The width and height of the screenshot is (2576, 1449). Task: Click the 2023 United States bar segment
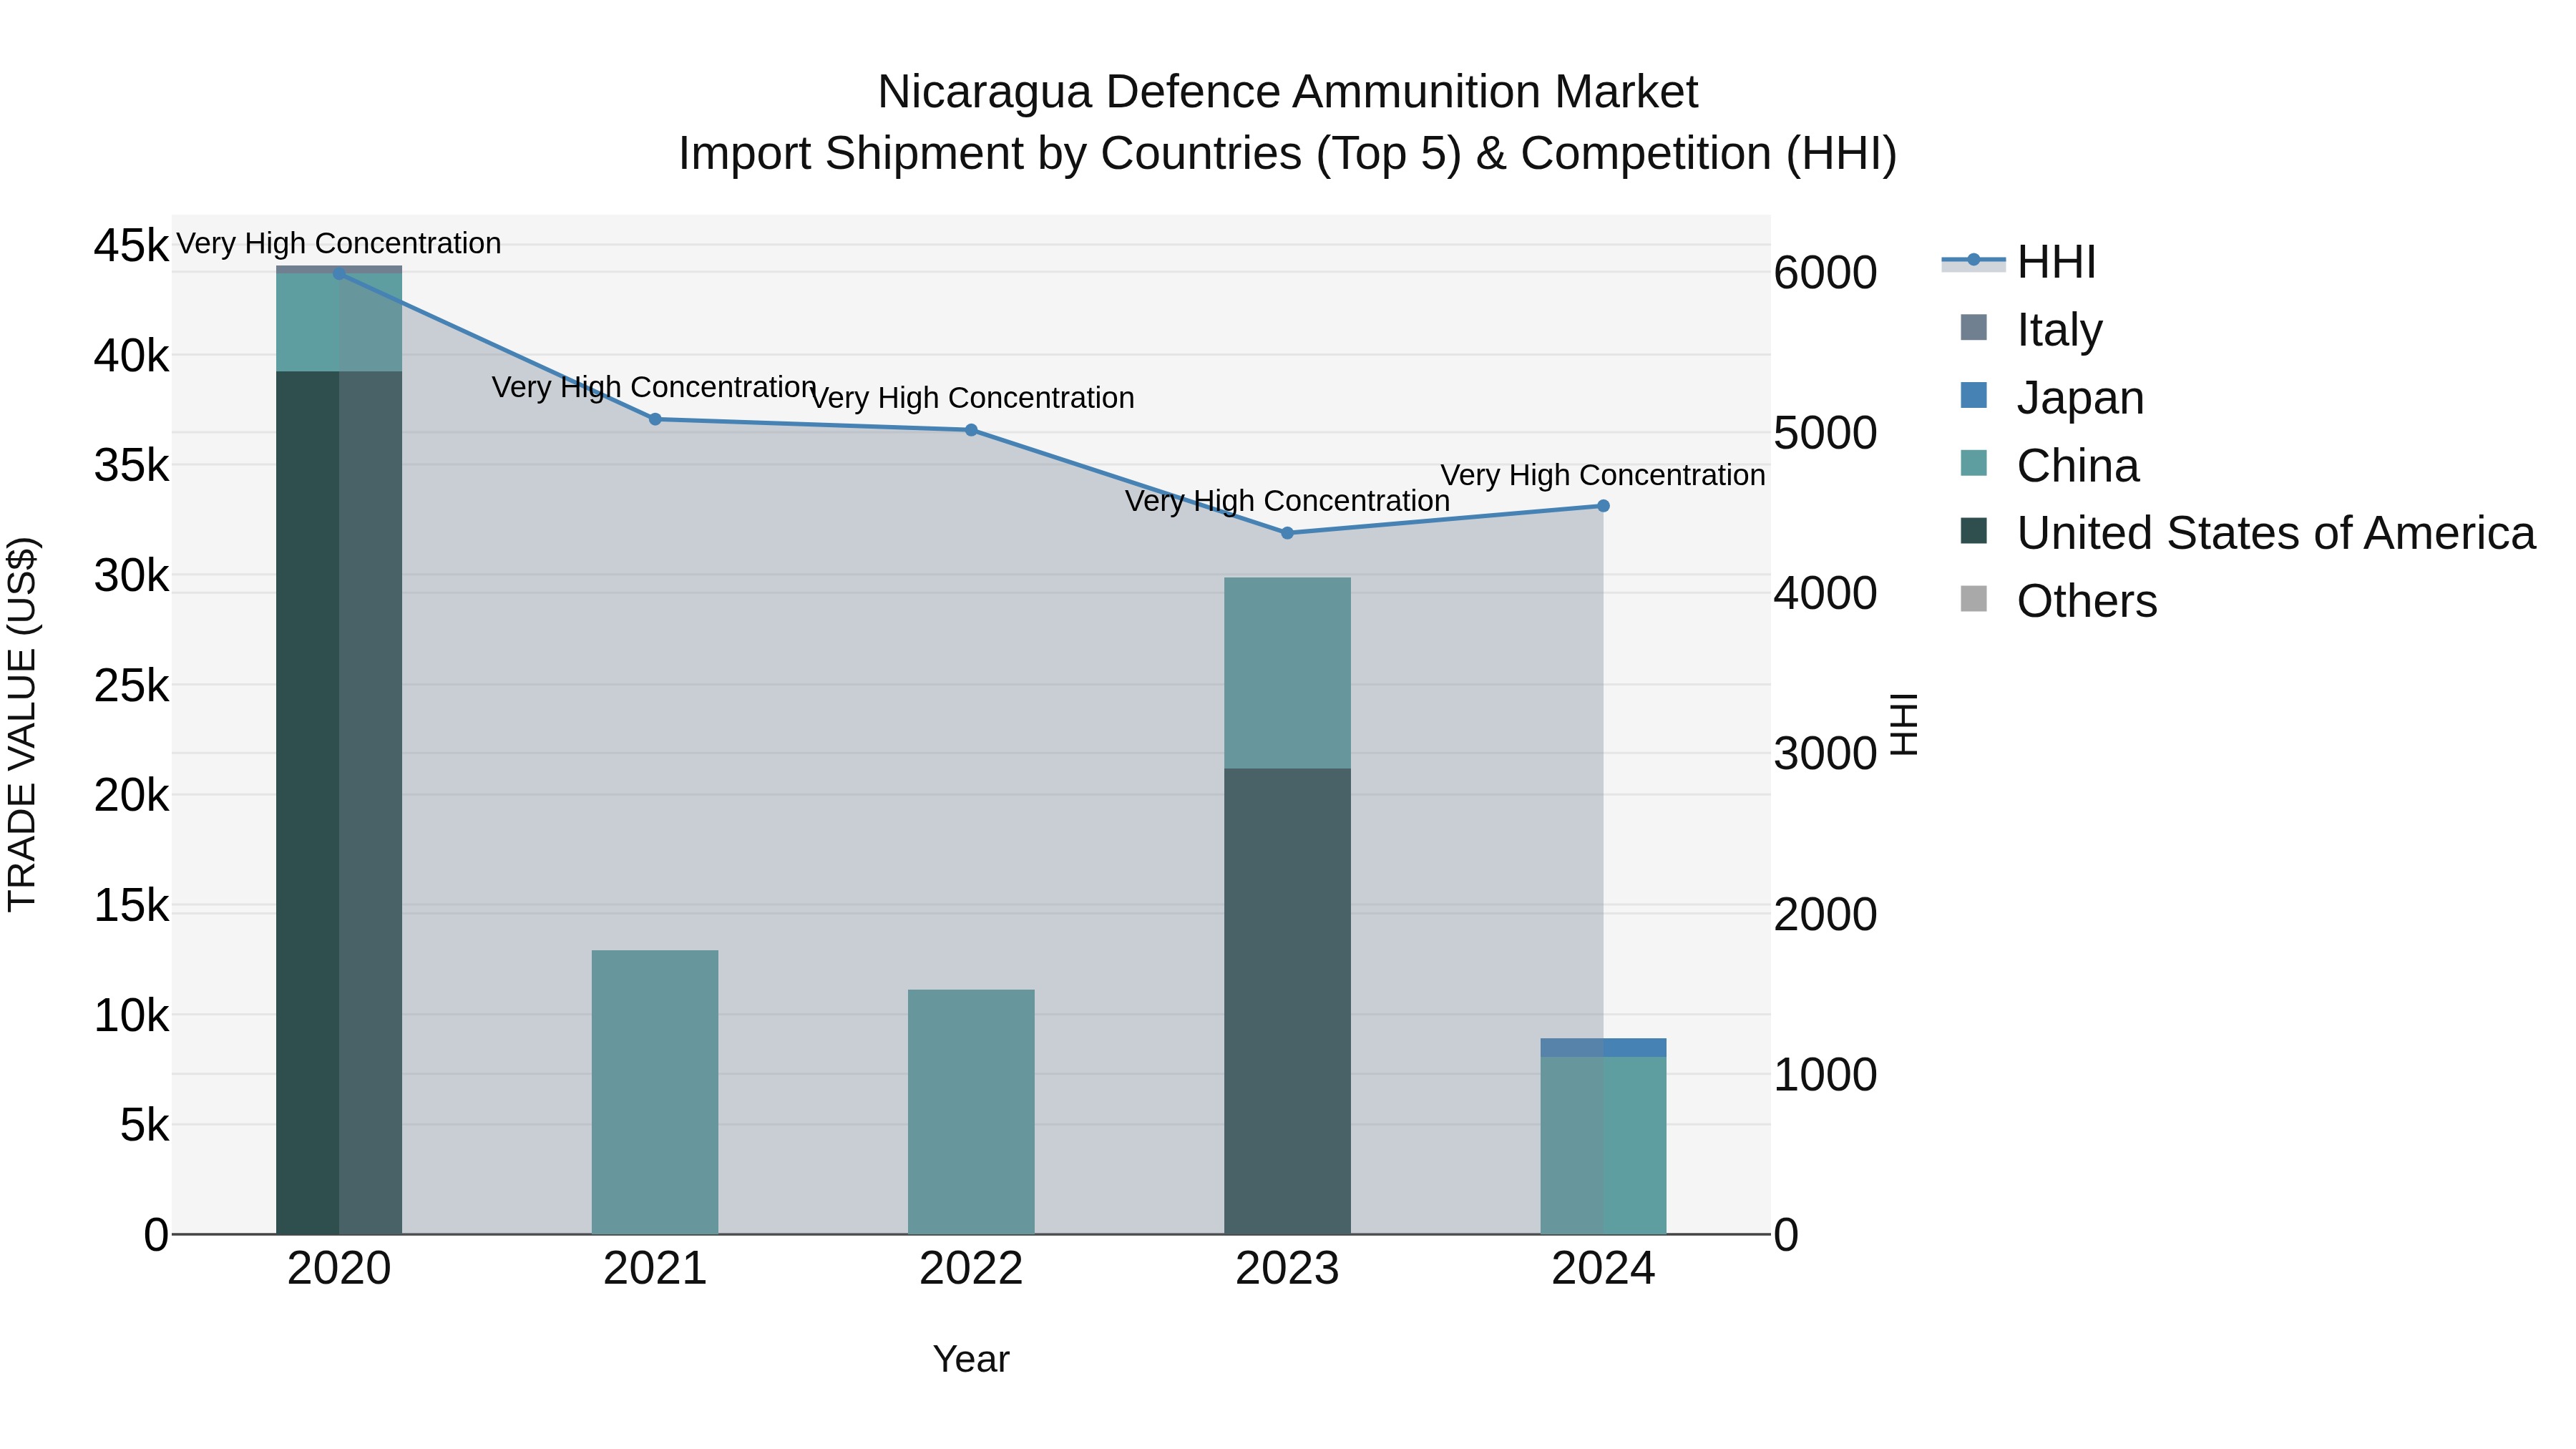point(1287,1001)
